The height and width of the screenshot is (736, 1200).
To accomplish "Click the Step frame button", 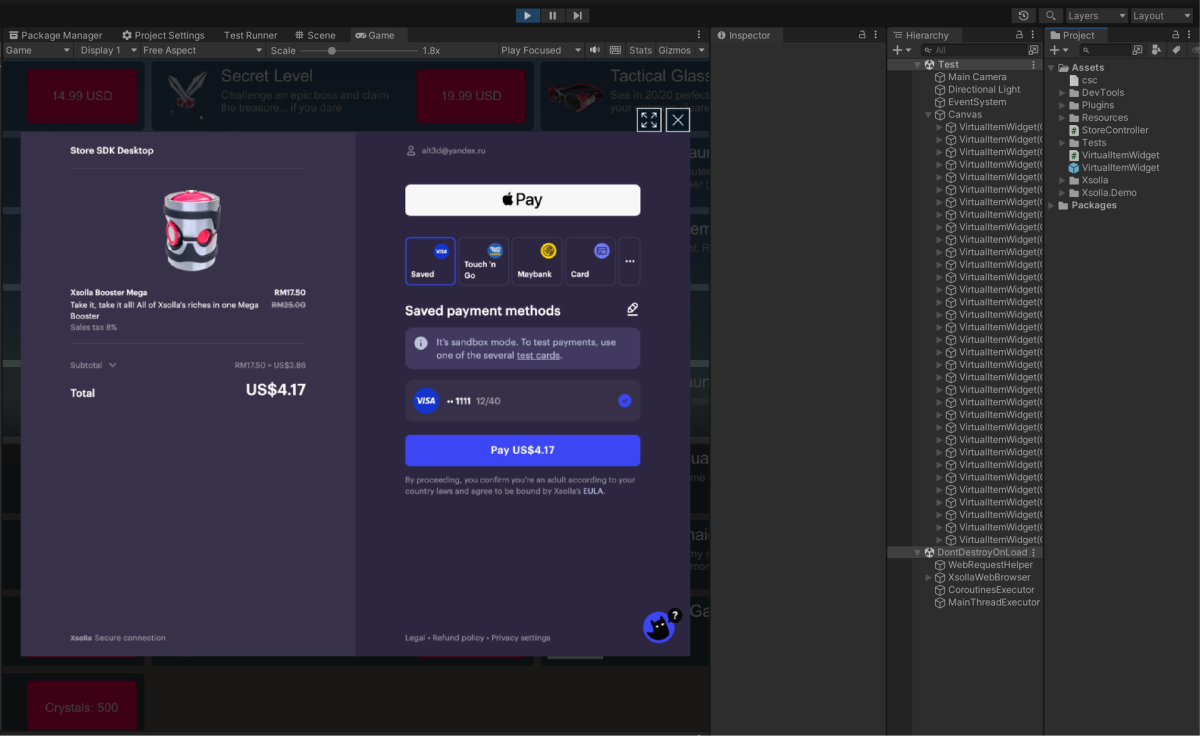I will (578, 15).
